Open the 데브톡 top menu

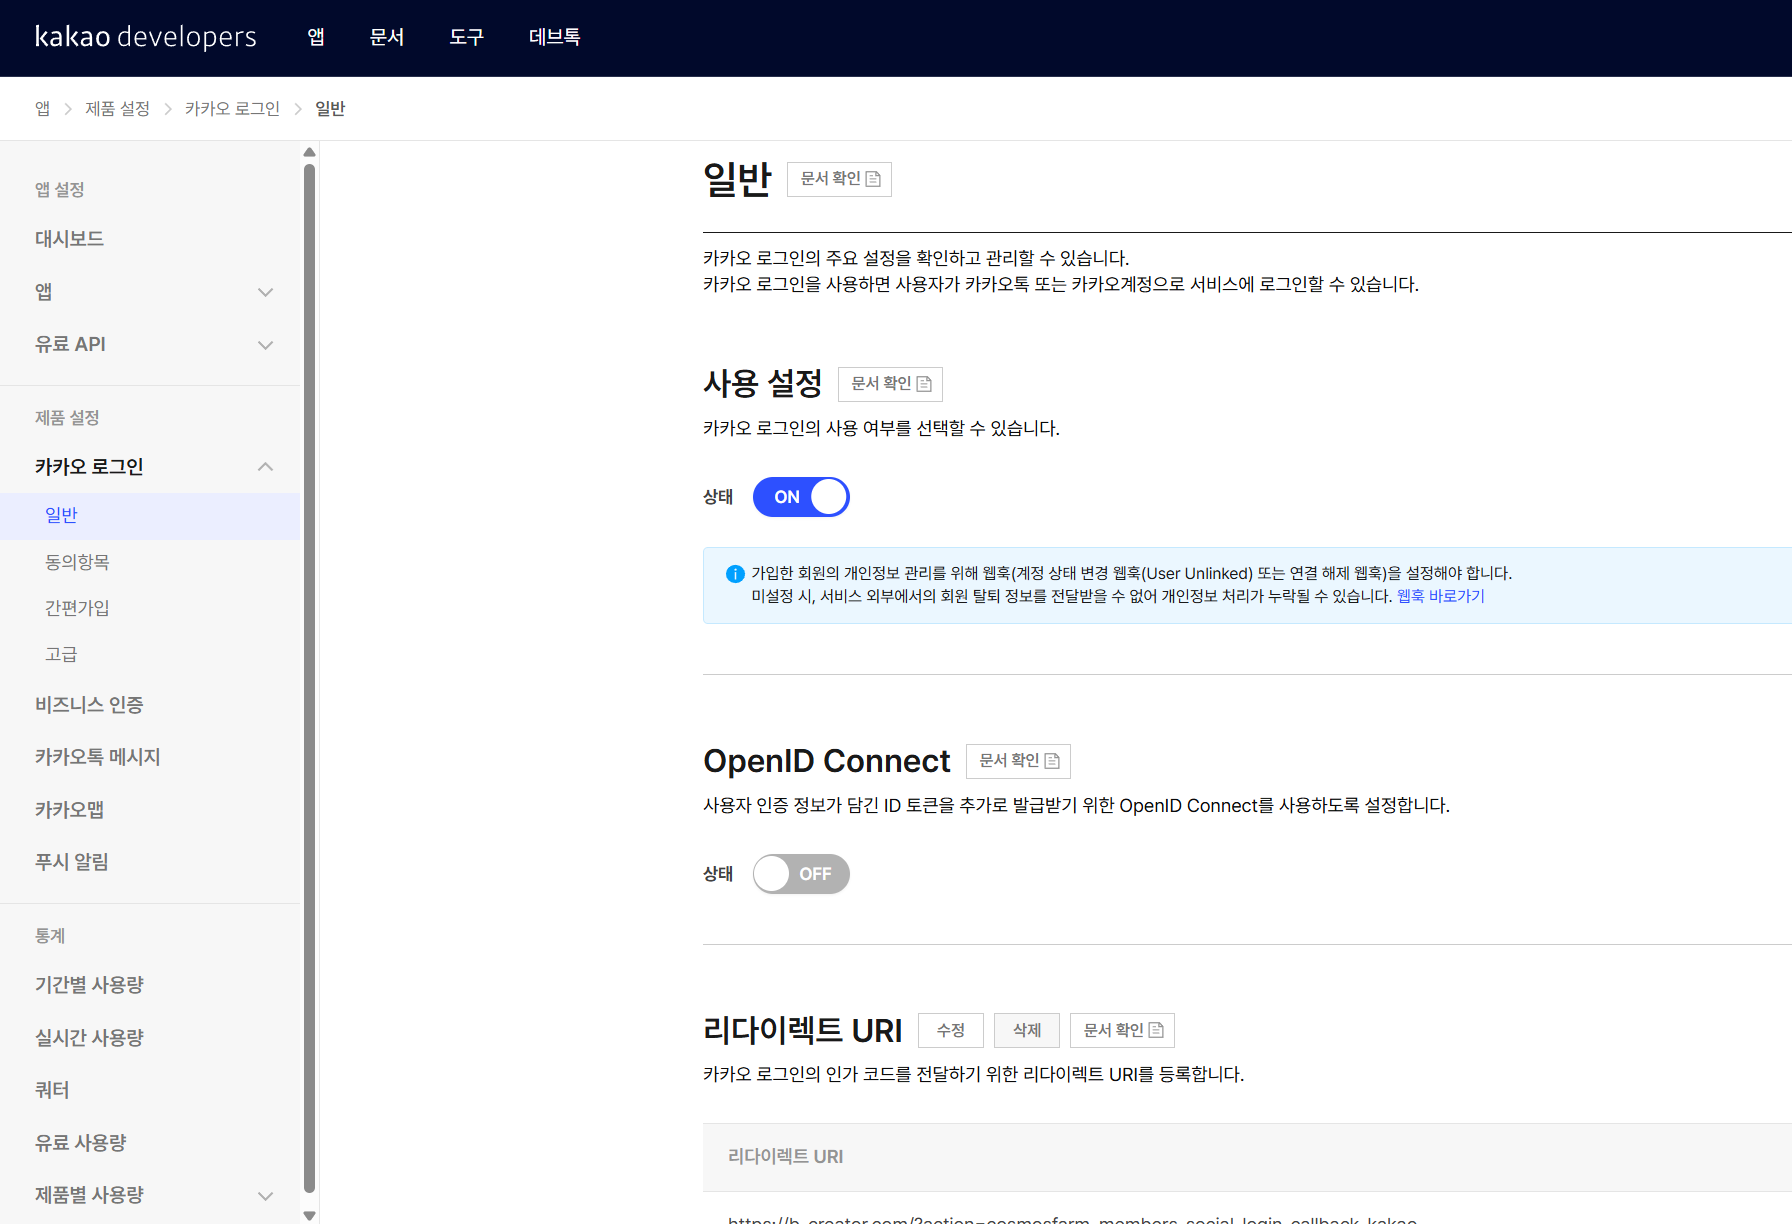554,37
